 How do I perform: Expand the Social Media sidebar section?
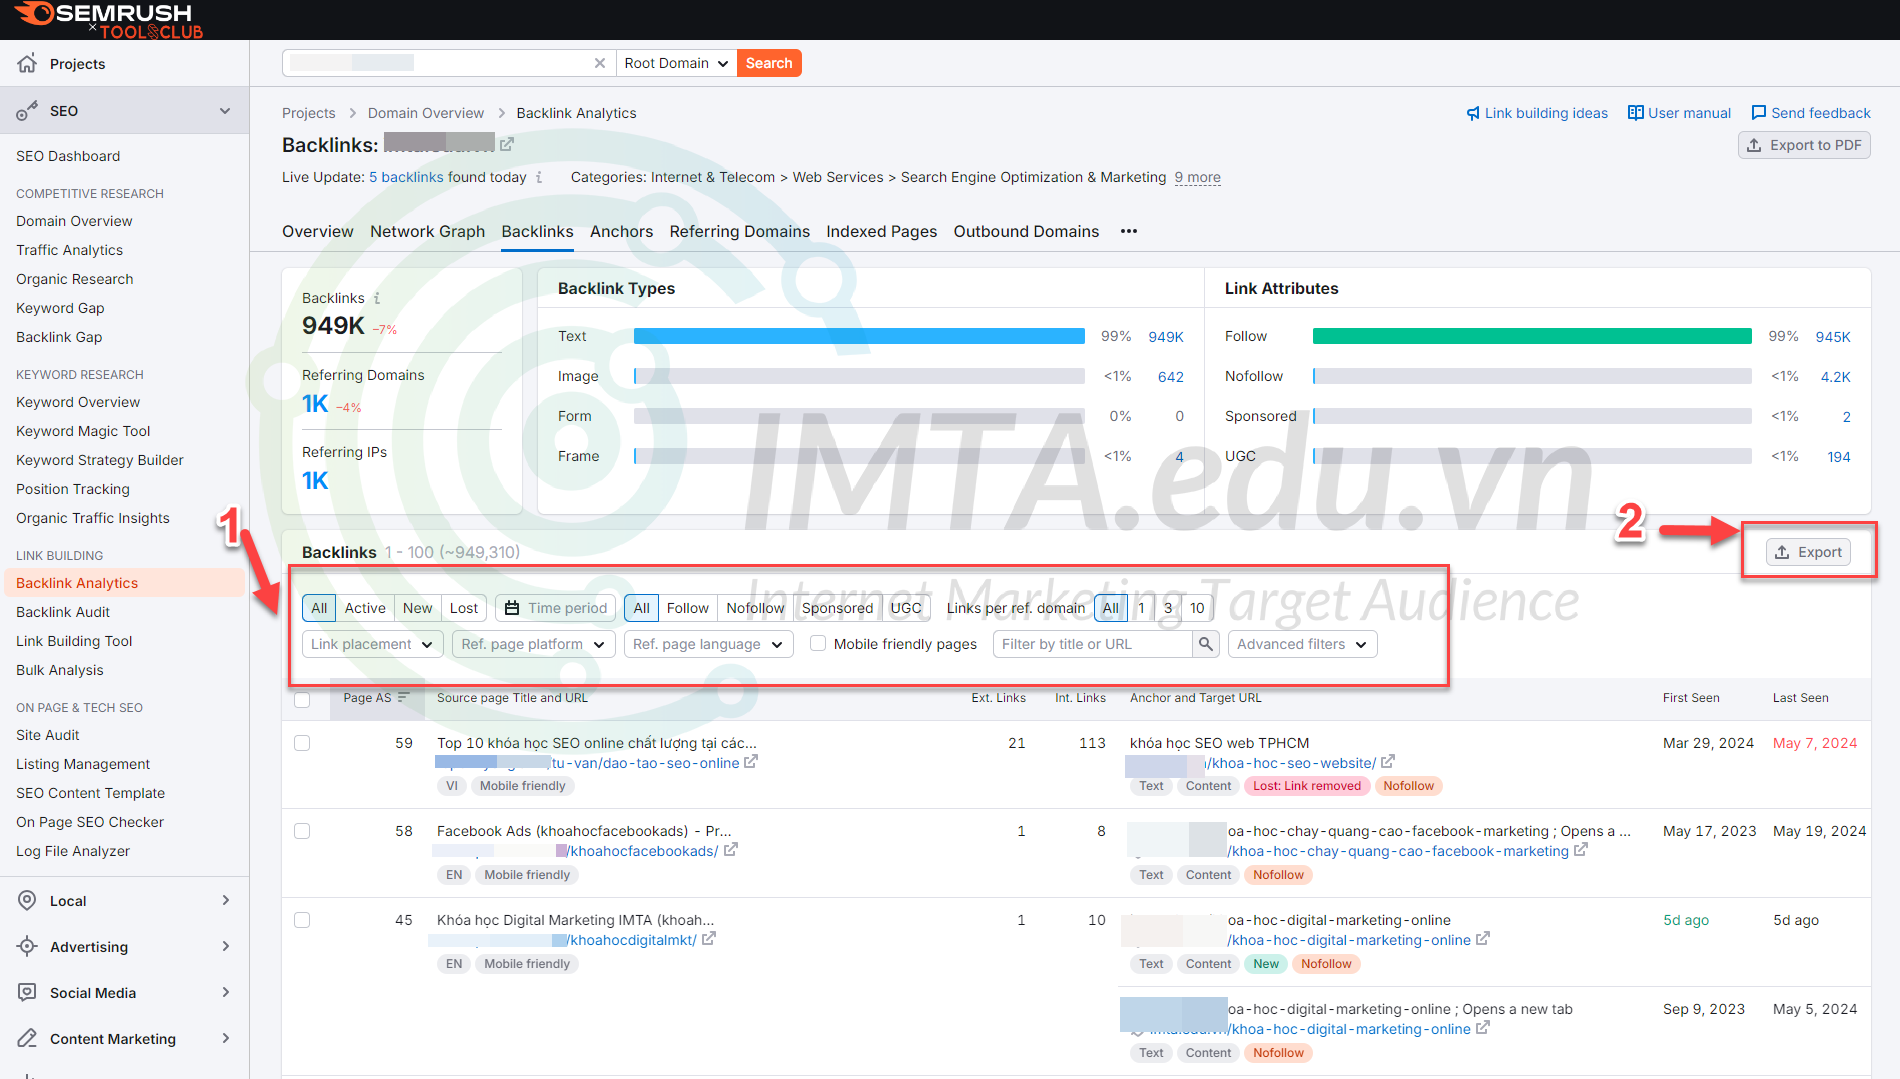(226, 992)
